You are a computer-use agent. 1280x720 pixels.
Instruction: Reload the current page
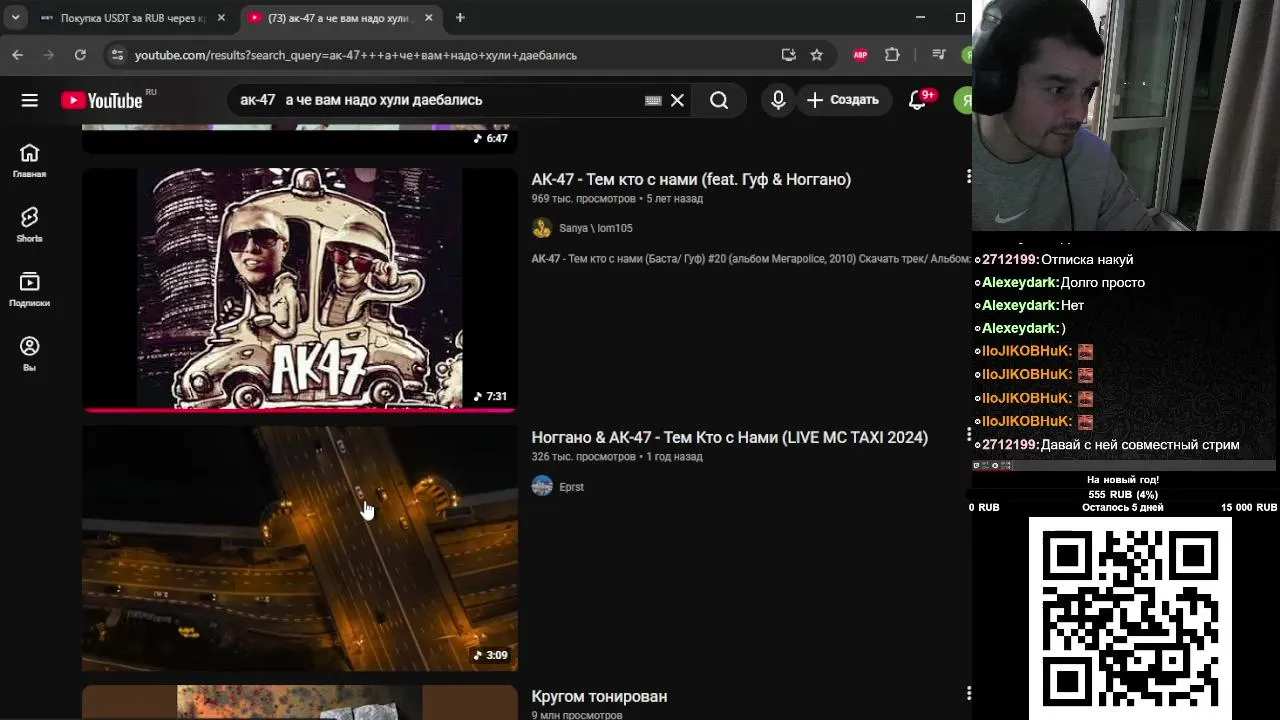pyautogui.click(x=80, y=55)
